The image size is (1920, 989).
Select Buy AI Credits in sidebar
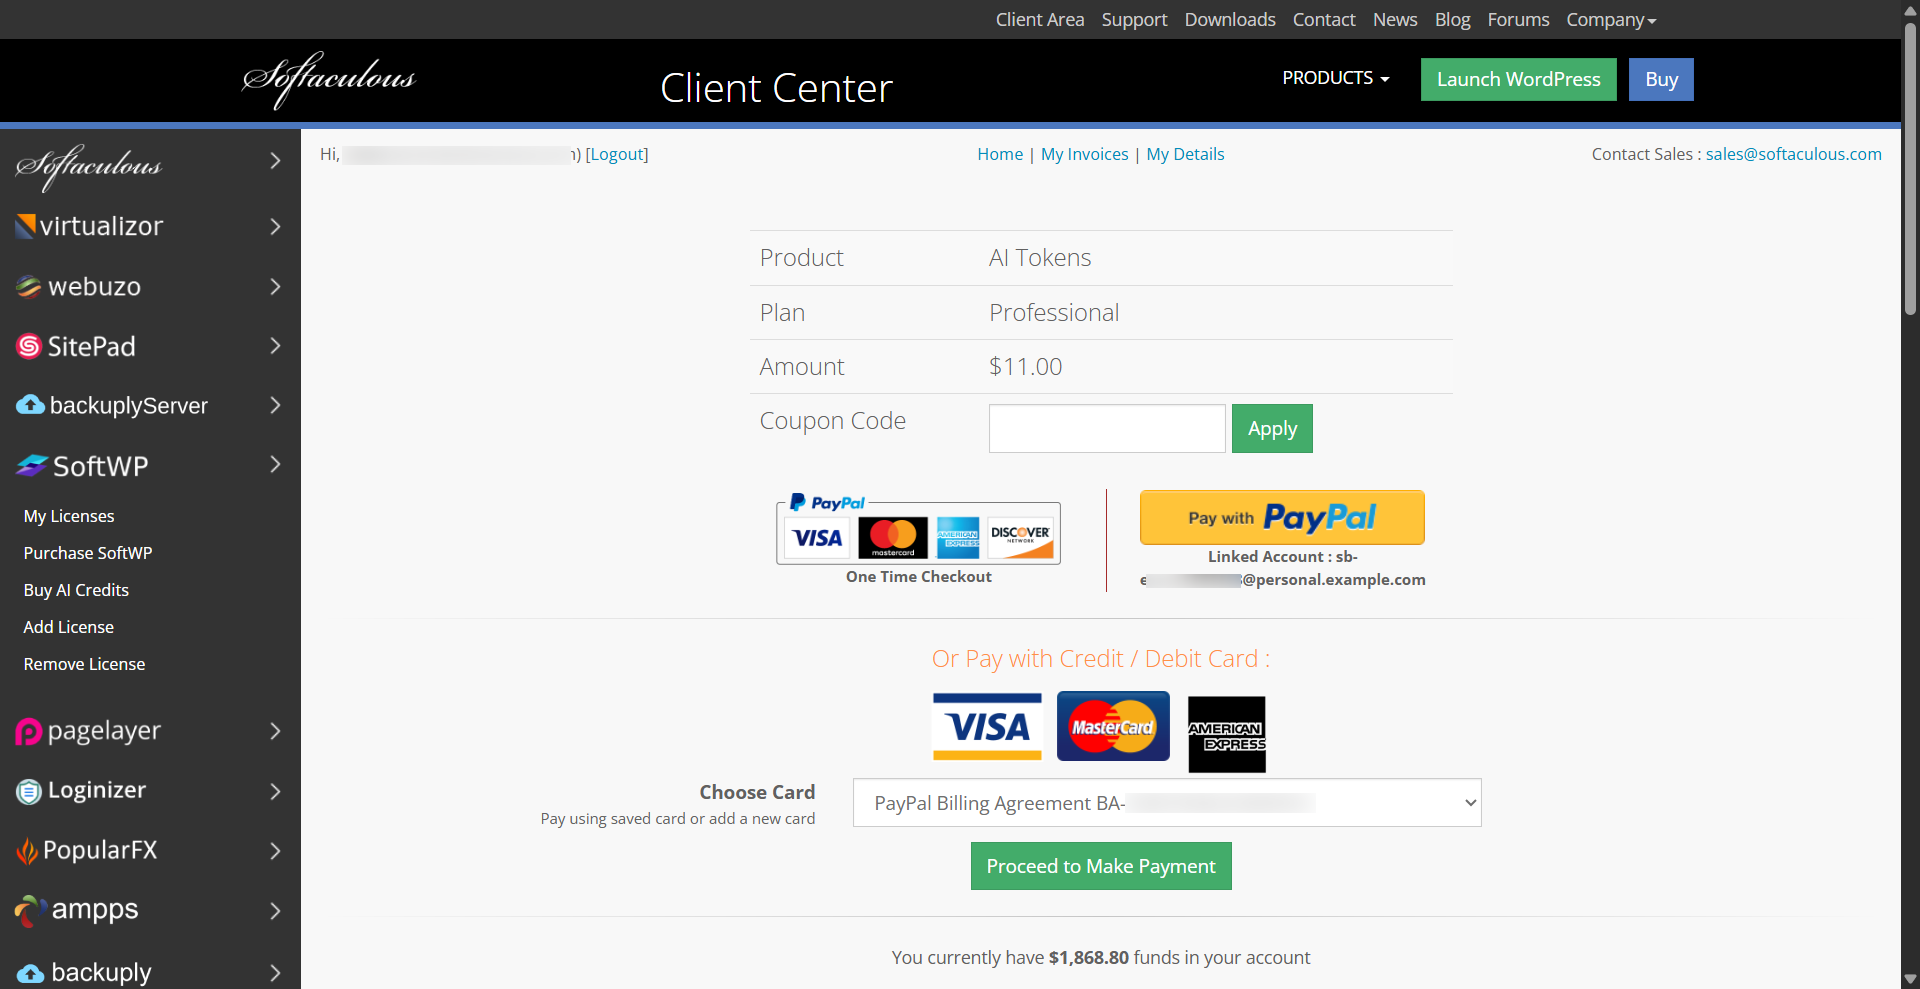[x=76, y=590]
